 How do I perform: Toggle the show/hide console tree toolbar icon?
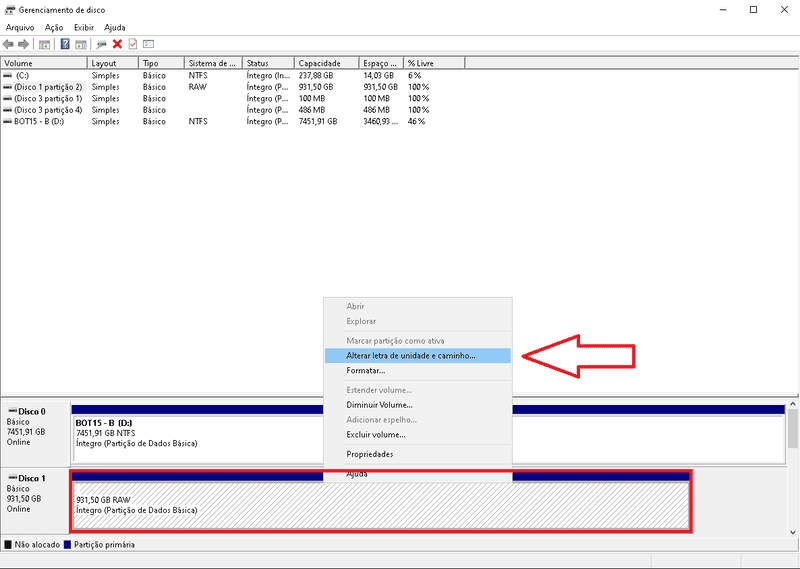(44, 44)
